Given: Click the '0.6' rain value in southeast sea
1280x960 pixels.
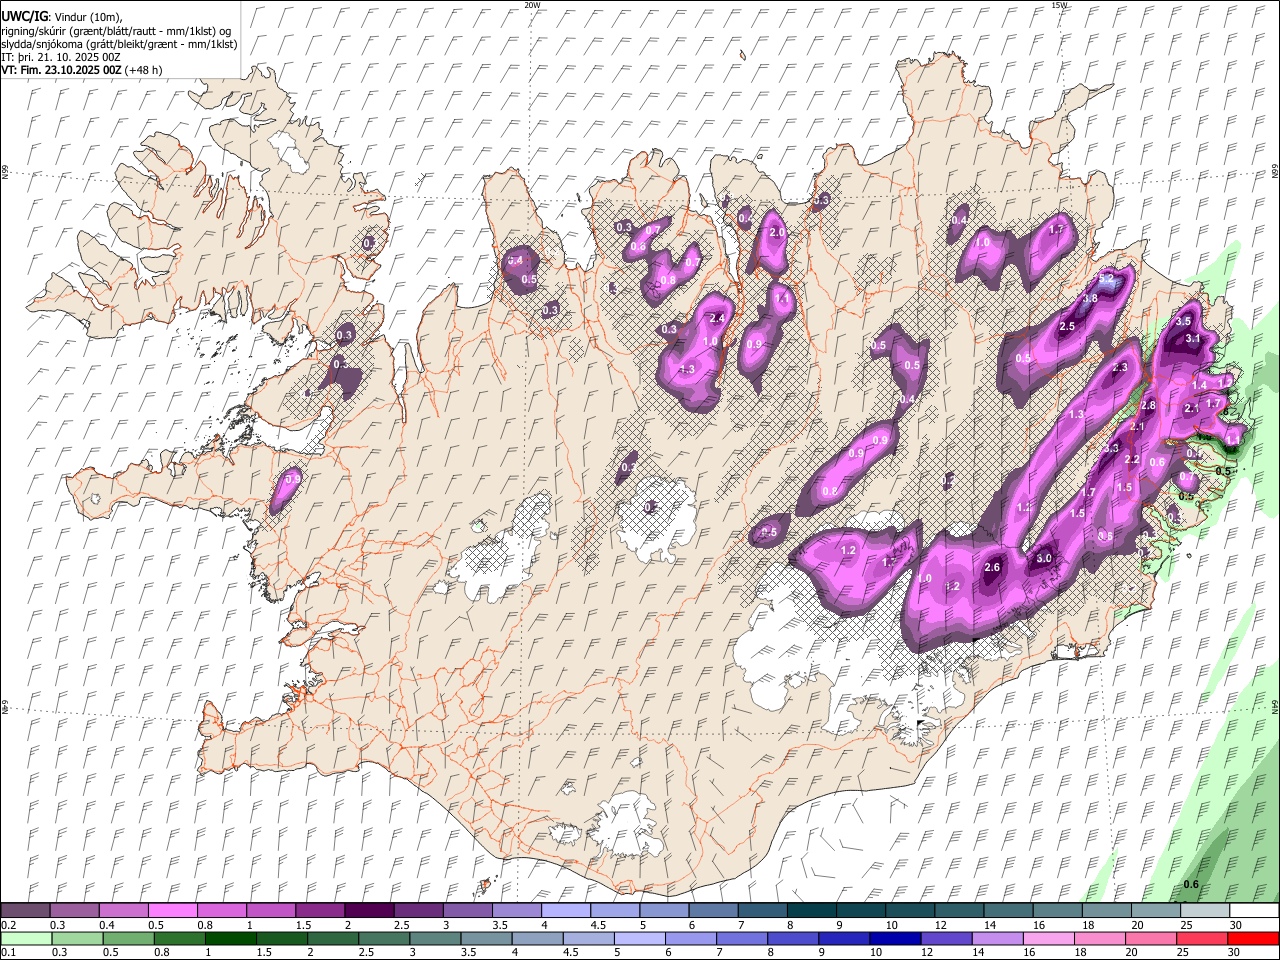Looking at the screenshot, I should (1191, 884).
